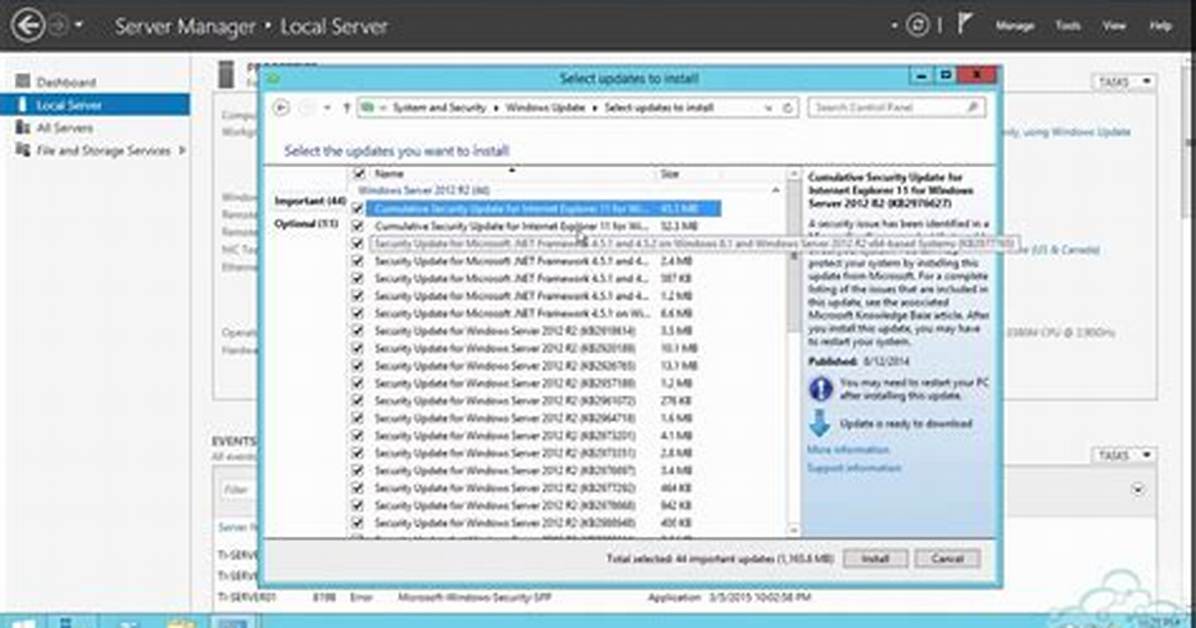The height and width of the screenshot is (628, 1196).
Task: Open the Support information link
Action: tap(854, 468)
